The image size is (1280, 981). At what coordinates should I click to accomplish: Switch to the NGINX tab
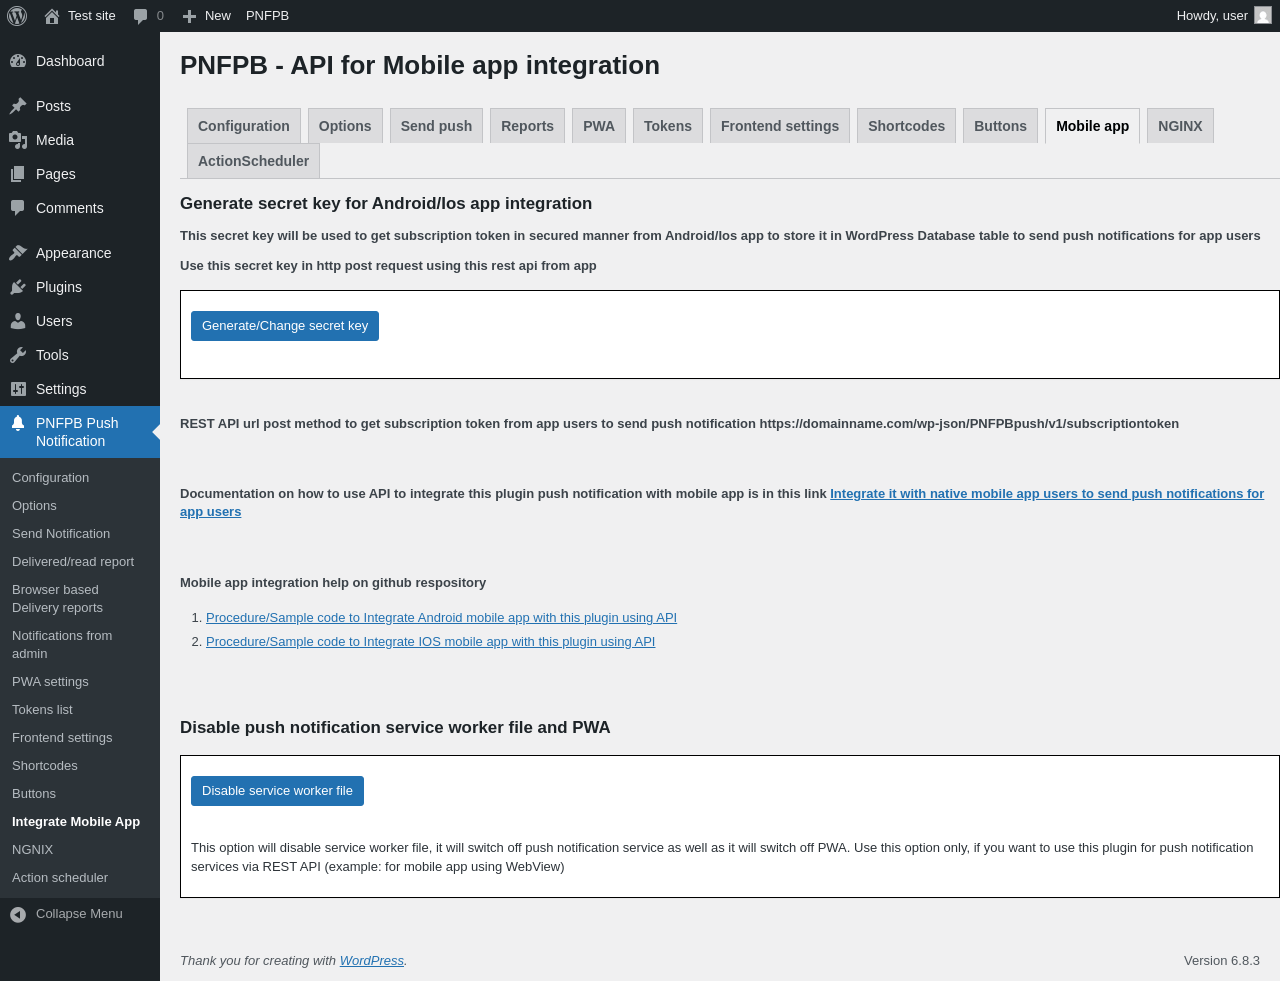(1179, 126)
